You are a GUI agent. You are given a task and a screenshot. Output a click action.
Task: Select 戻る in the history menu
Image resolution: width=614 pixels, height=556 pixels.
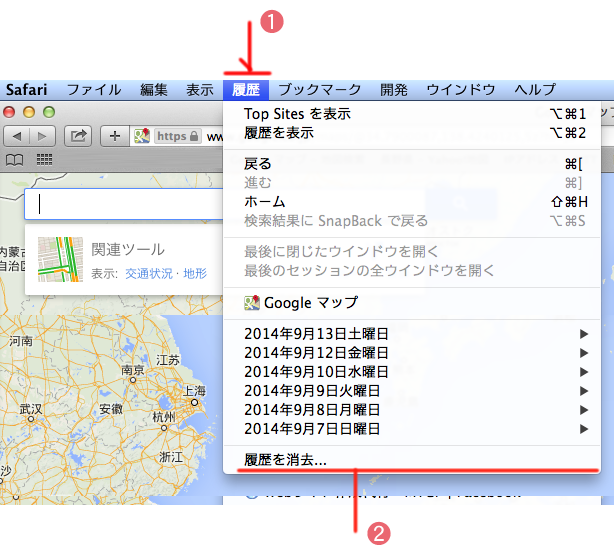412,164
